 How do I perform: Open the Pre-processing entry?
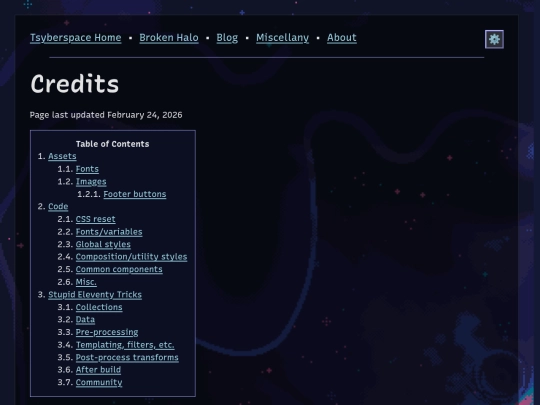click(x=107, y=332)
